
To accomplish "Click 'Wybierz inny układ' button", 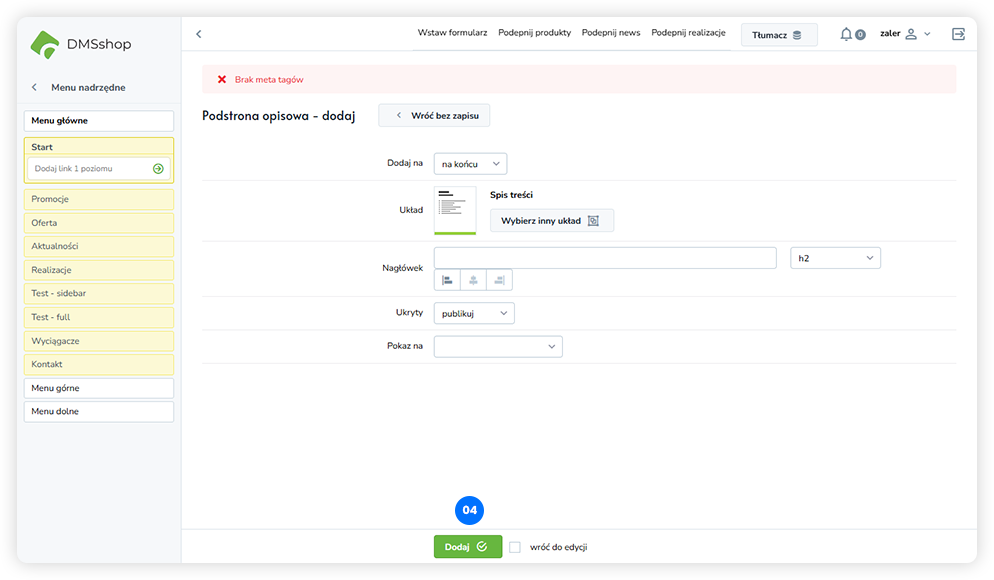I will pos(551,221).
